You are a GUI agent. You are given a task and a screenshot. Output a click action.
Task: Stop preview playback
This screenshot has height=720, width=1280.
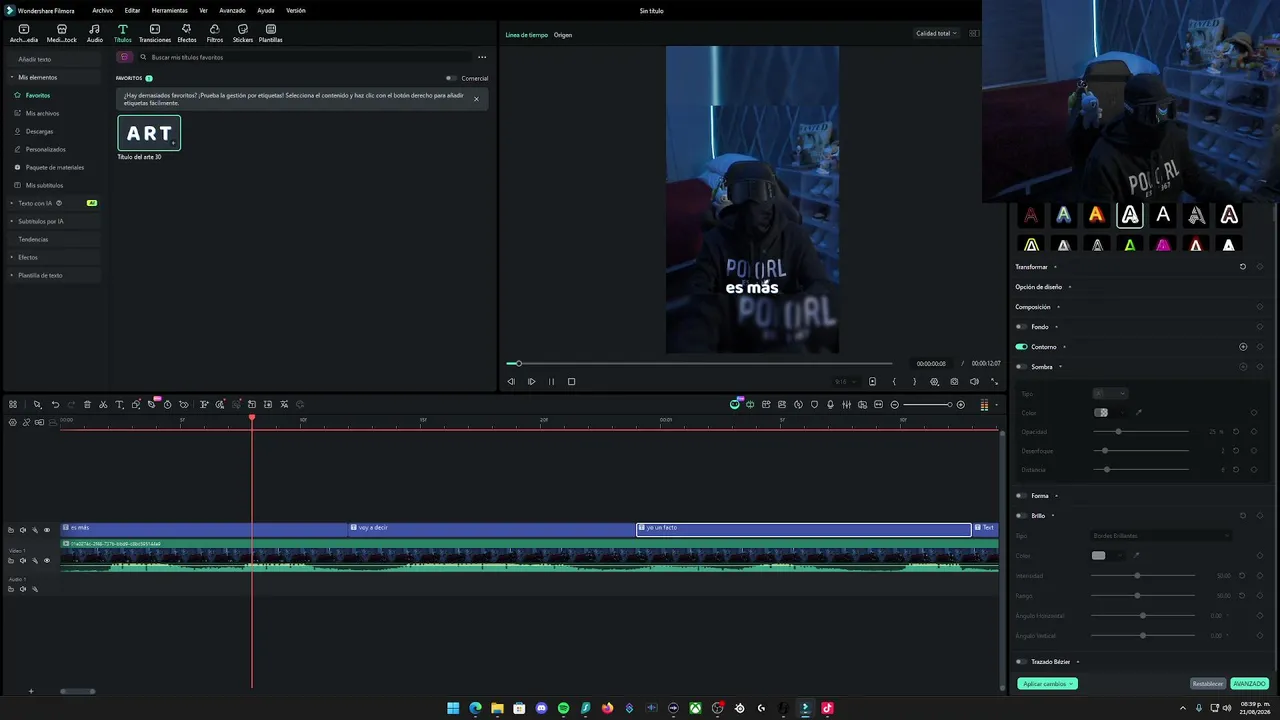click(x=571, y=381)
